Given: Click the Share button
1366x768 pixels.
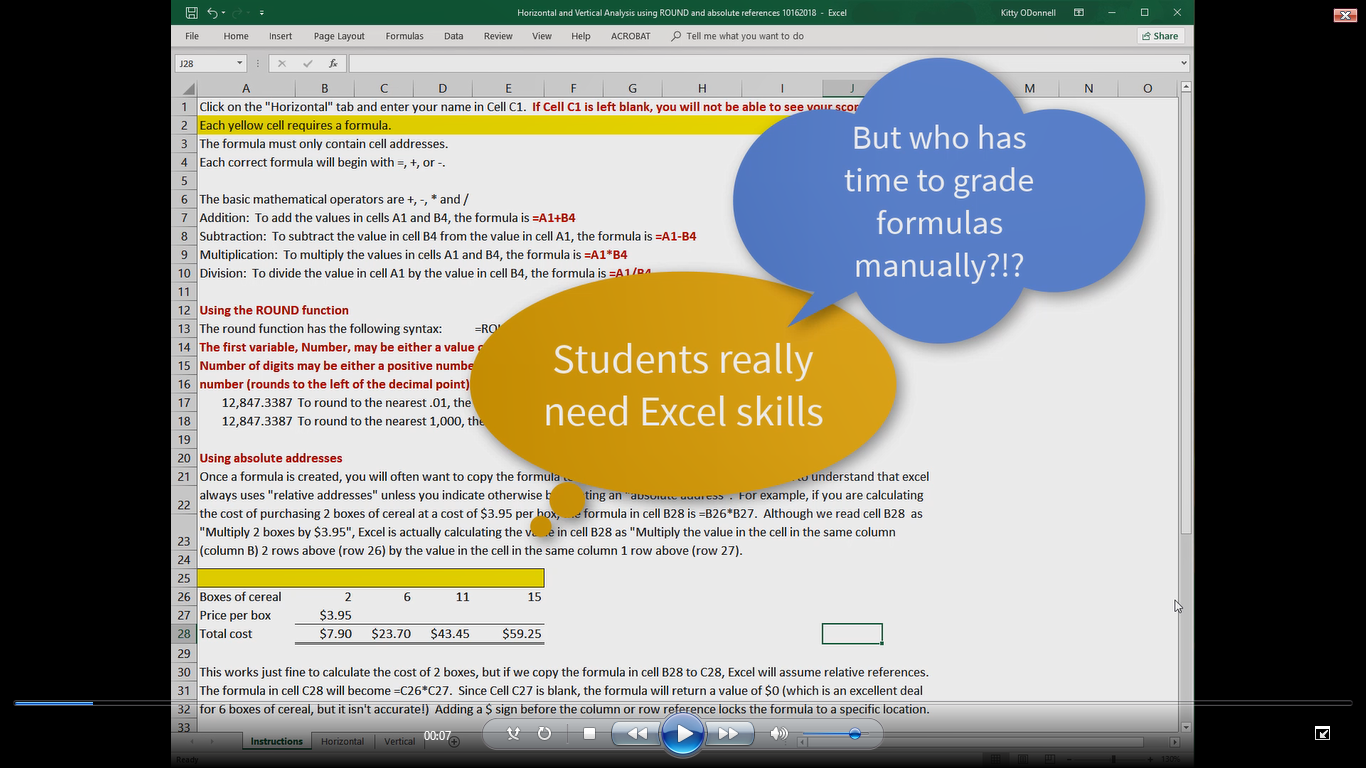Looking at the screenshot, I should pyautogui.click(x=1160, y=36).
